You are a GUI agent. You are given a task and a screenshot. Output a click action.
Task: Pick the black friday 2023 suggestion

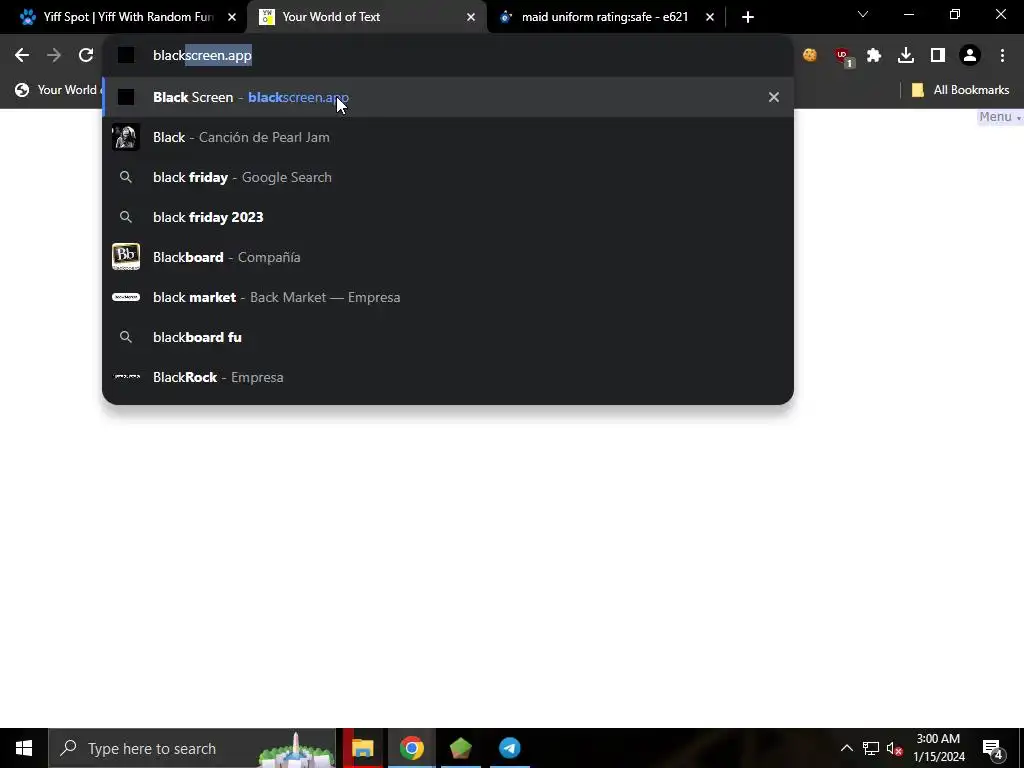tap(448, 217)
